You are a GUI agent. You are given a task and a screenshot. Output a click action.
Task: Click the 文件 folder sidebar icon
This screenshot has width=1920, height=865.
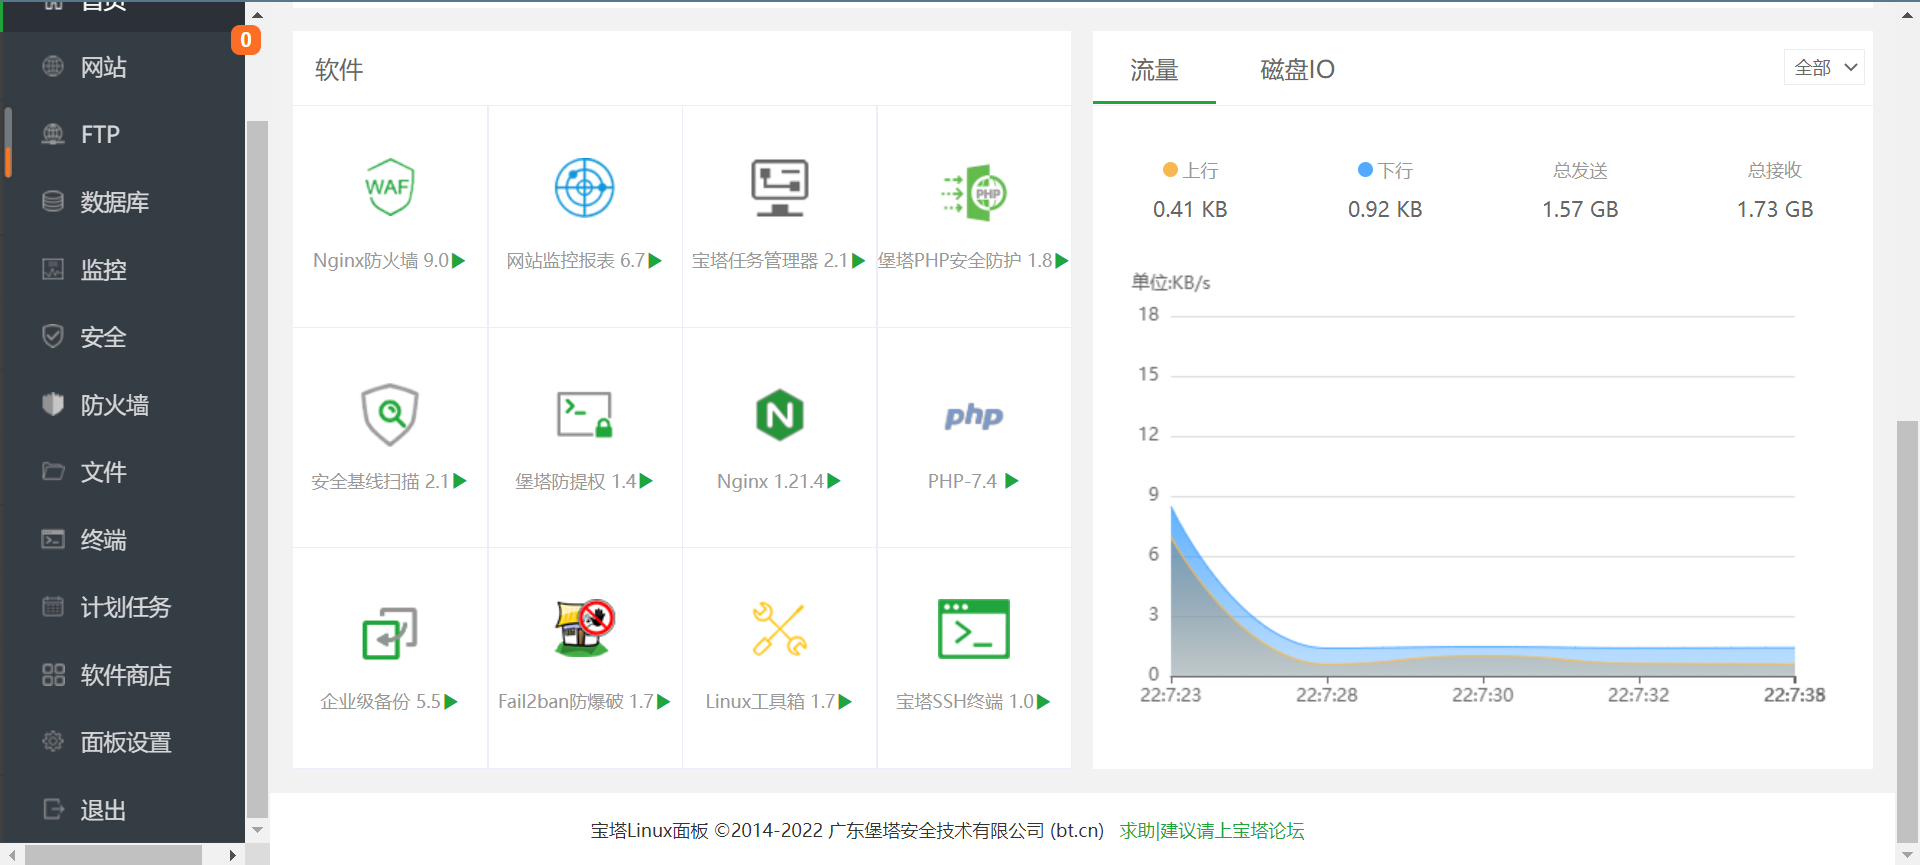point(53,471)
